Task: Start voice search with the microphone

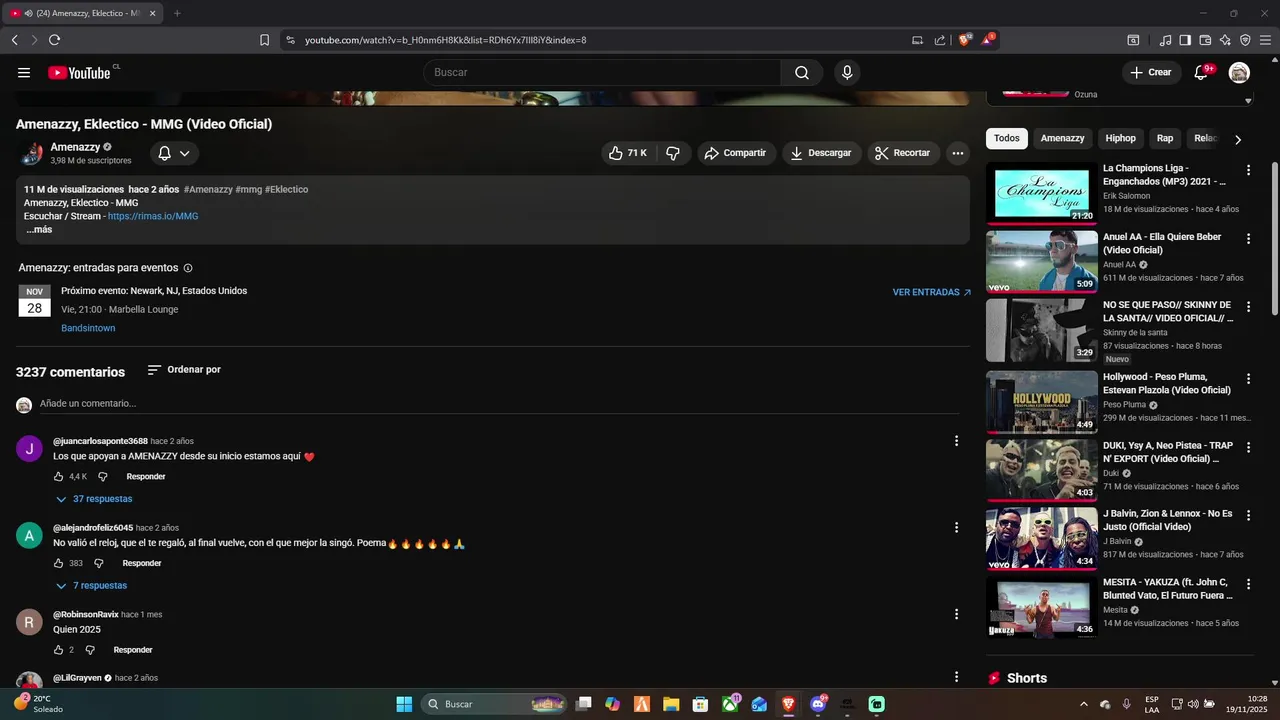Action: point(847,72)
